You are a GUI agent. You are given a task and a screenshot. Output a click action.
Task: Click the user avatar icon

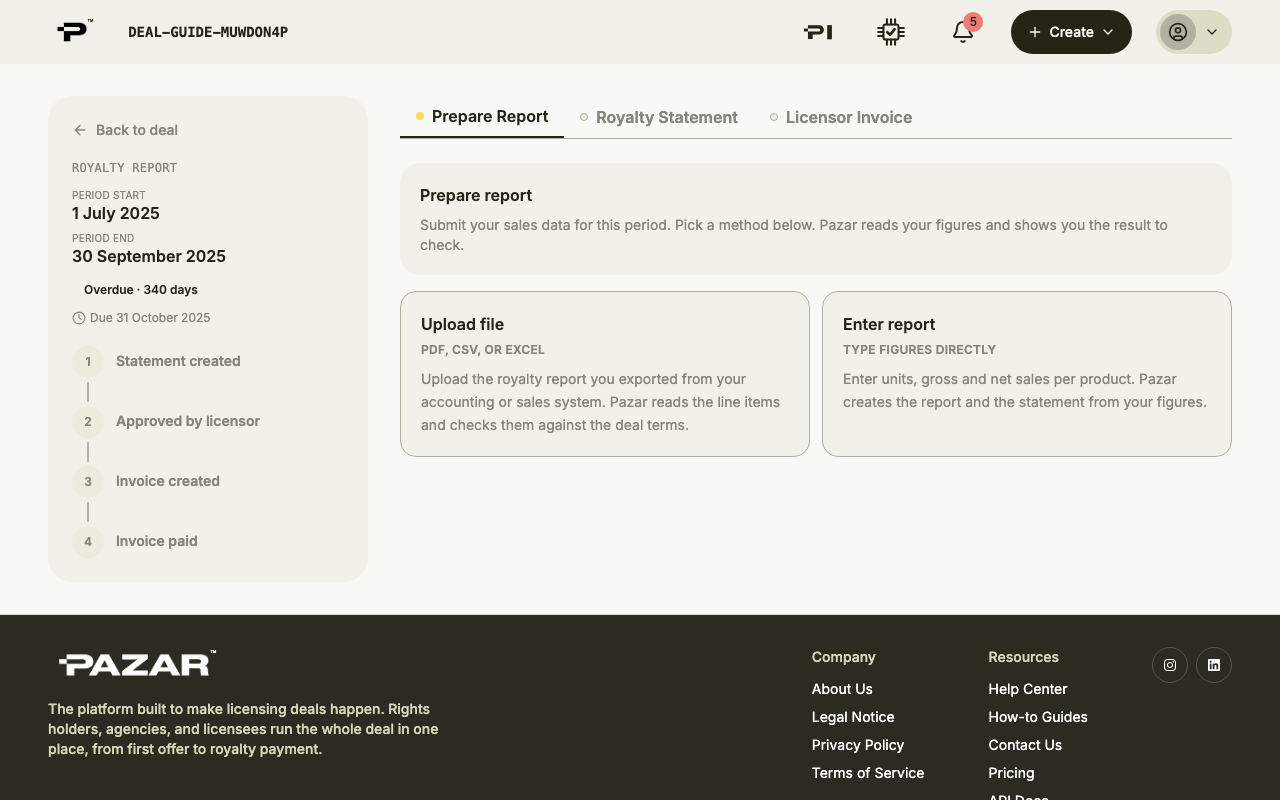pos(1178,32)
